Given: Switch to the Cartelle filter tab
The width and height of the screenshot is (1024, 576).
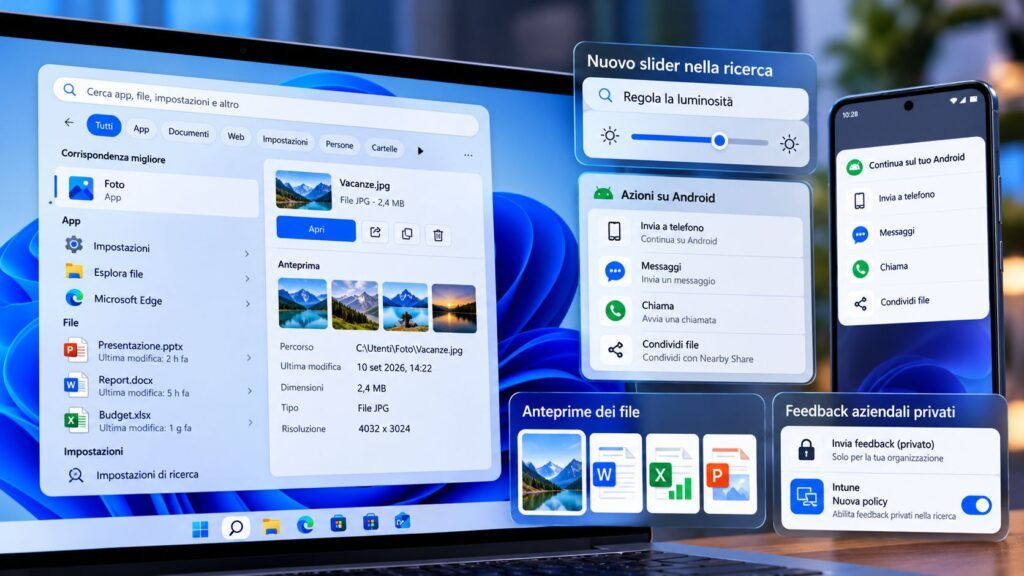Looking at the screenshot, I should [384, 148].
